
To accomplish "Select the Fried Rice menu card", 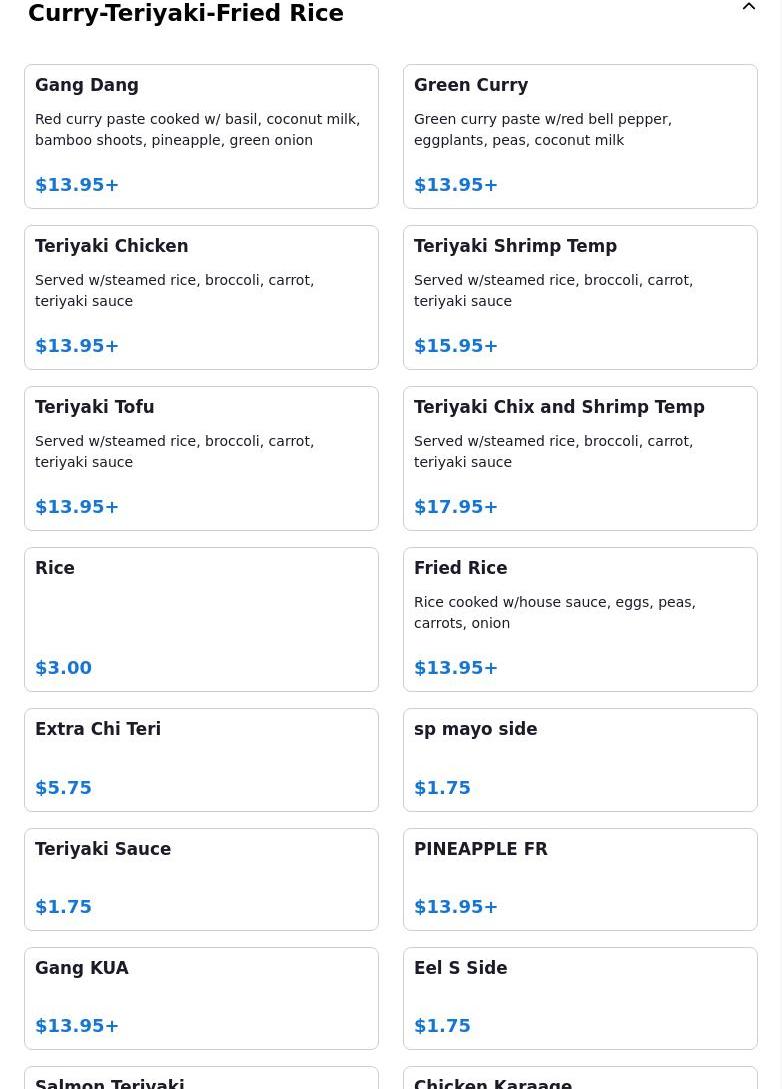I will pyautogui.click(x=580, y=619).
